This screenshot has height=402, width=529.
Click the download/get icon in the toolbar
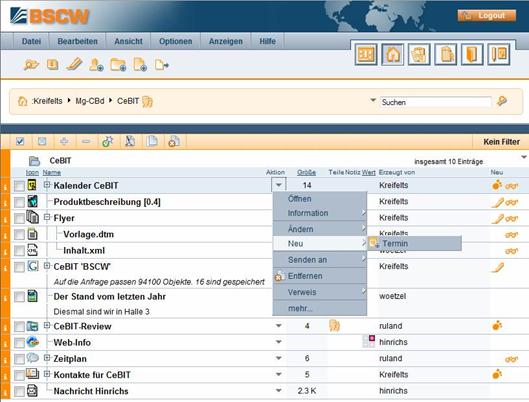pyautogui.click(x=53, y=64)
